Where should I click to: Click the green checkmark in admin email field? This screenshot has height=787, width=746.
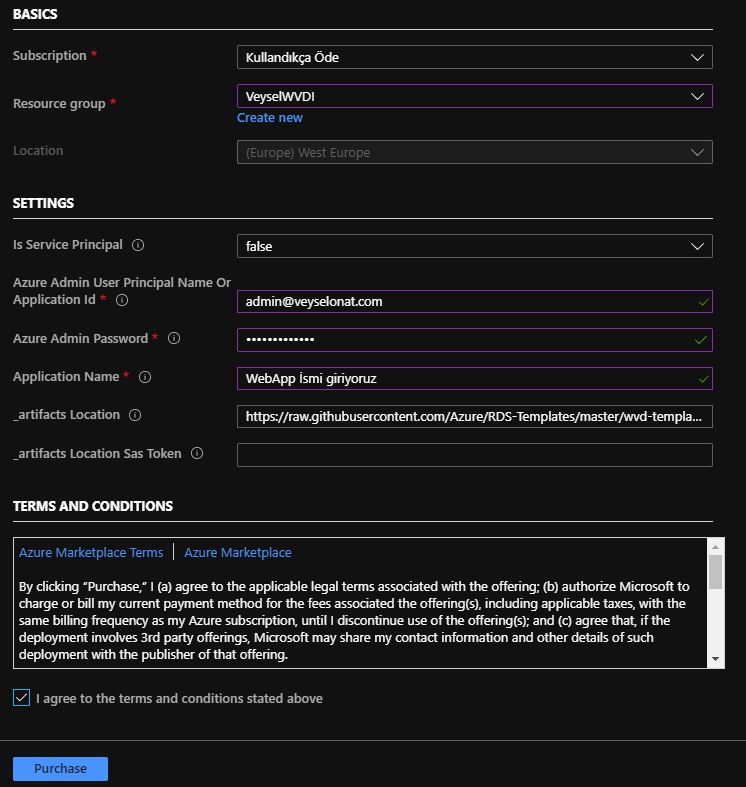click(703, 302)
